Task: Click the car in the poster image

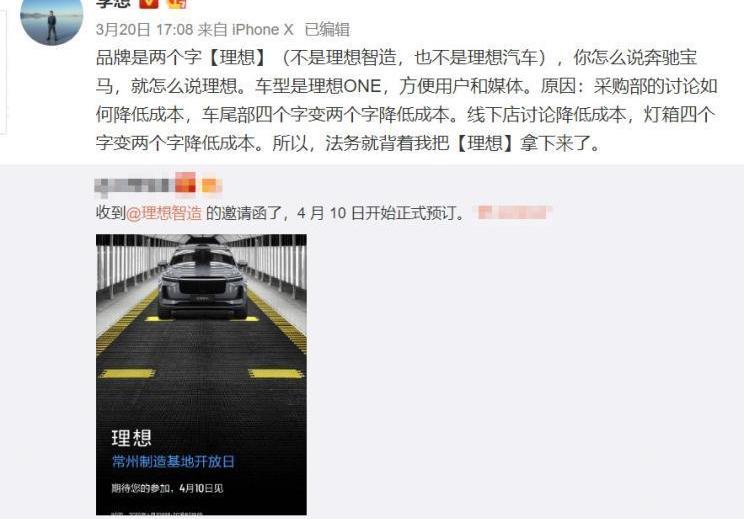Action: click(x=203, y=282)
